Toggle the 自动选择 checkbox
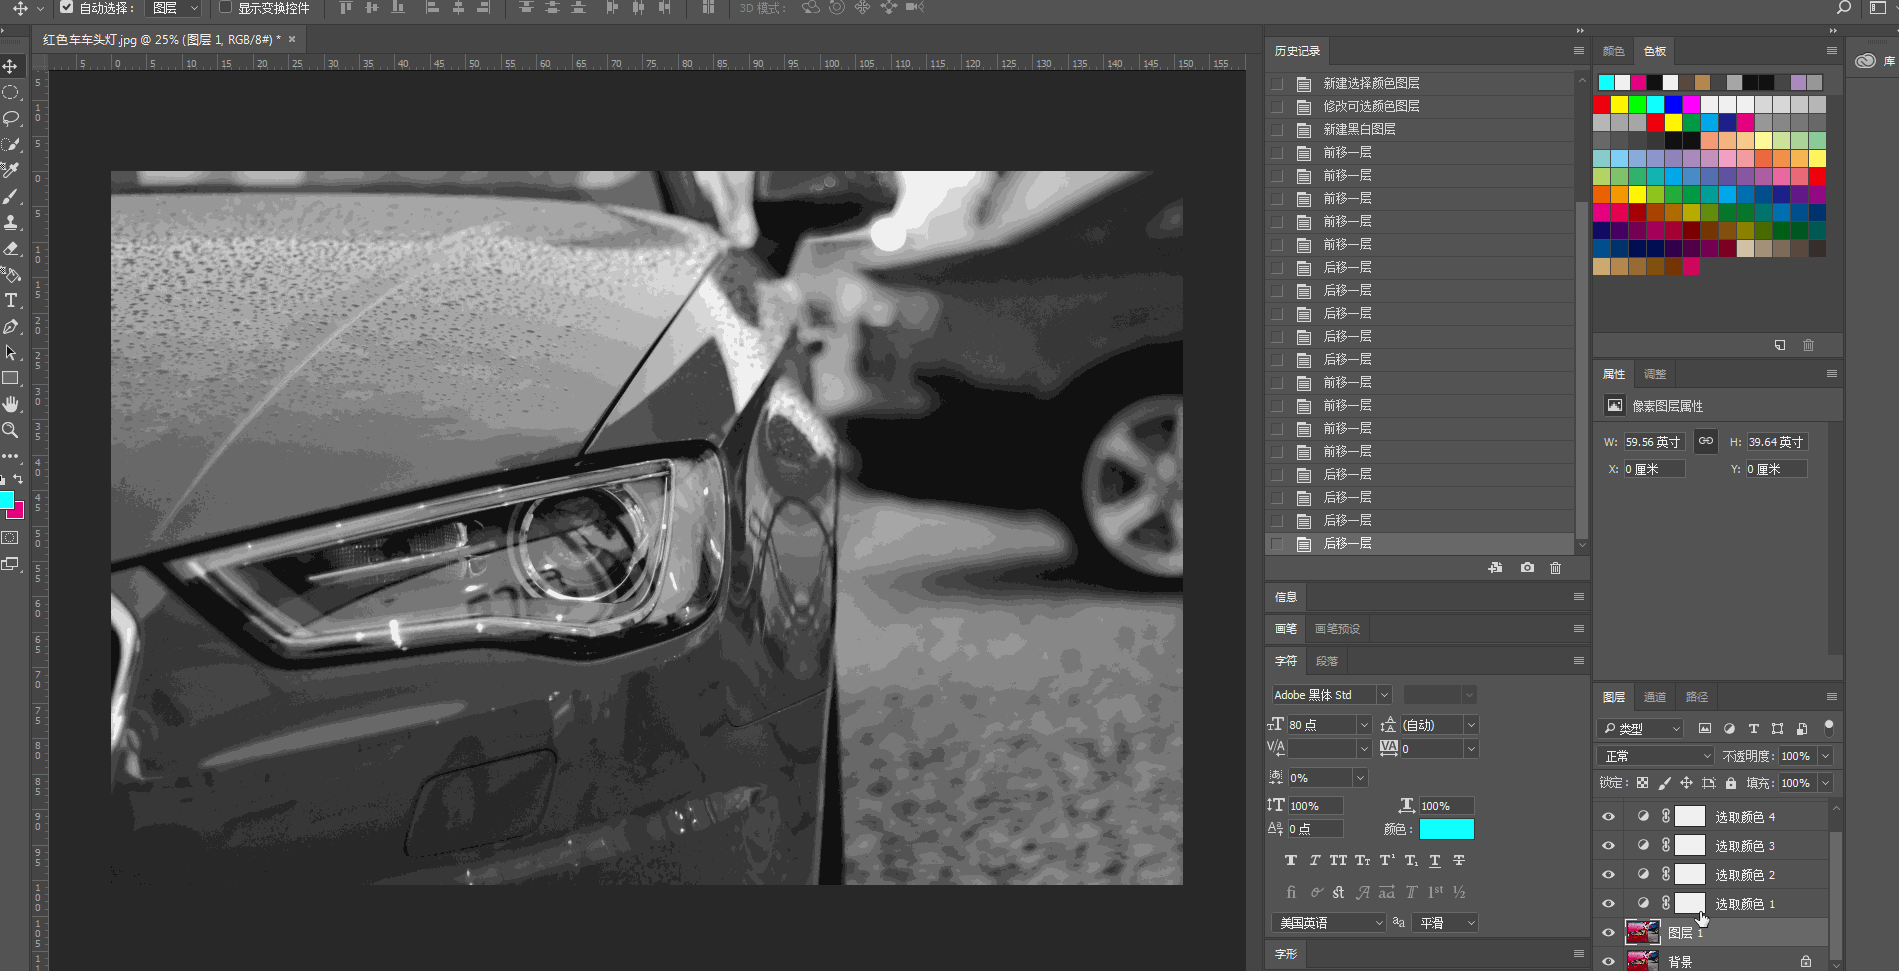Image resolution: width=1899 pixels, height=971 pixels. (x=66, y=7)
